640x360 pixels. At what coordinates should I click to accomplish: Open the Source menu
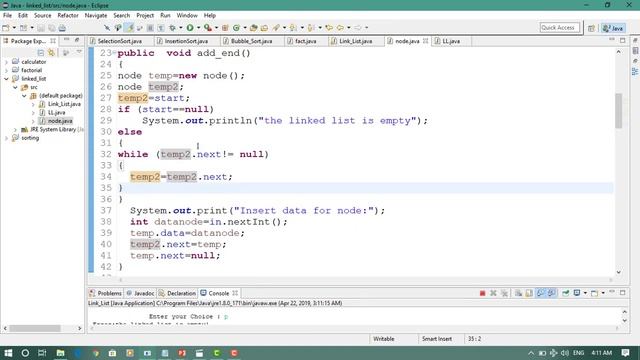click(42, 15)
